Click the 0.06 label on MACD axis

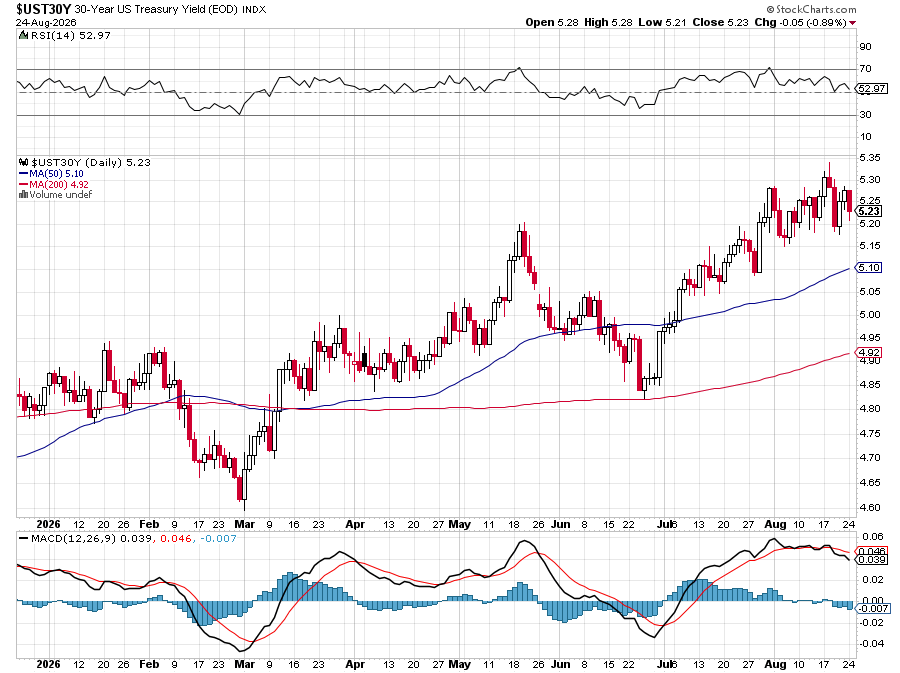pyautogui.click(x=872, y=537)
